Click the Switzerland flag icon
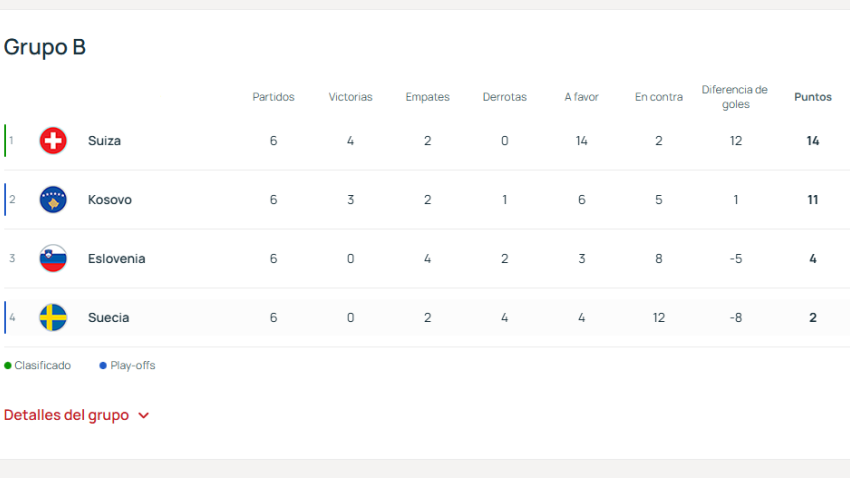850x478 pixels. pyautogui.click(x=53, y=141)
